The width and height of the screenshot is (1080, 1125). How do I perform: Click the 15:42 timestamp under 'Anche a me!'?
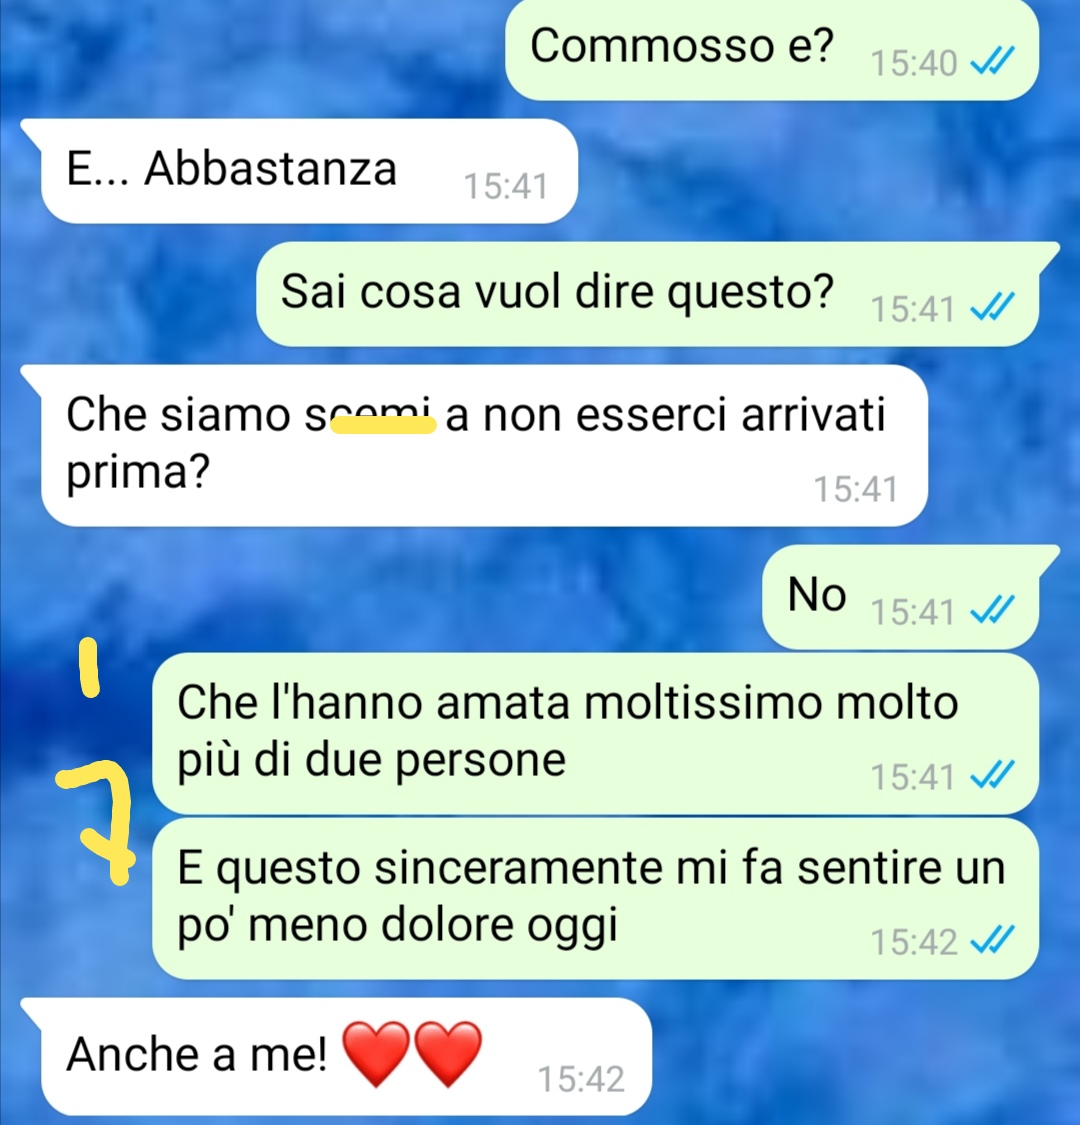(x=581, y=1078)
